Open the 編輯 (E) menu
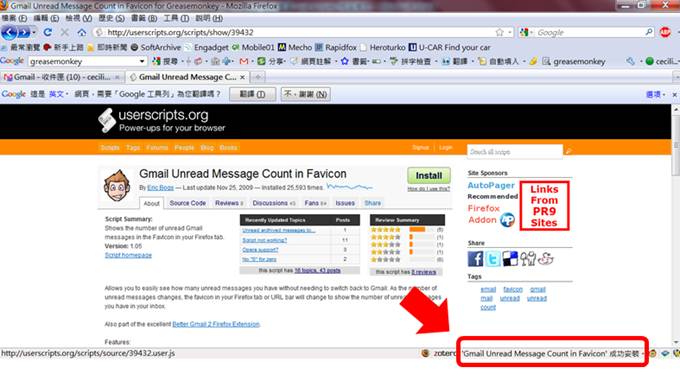Viewport: 680px width, 374px height. point(46,18)
